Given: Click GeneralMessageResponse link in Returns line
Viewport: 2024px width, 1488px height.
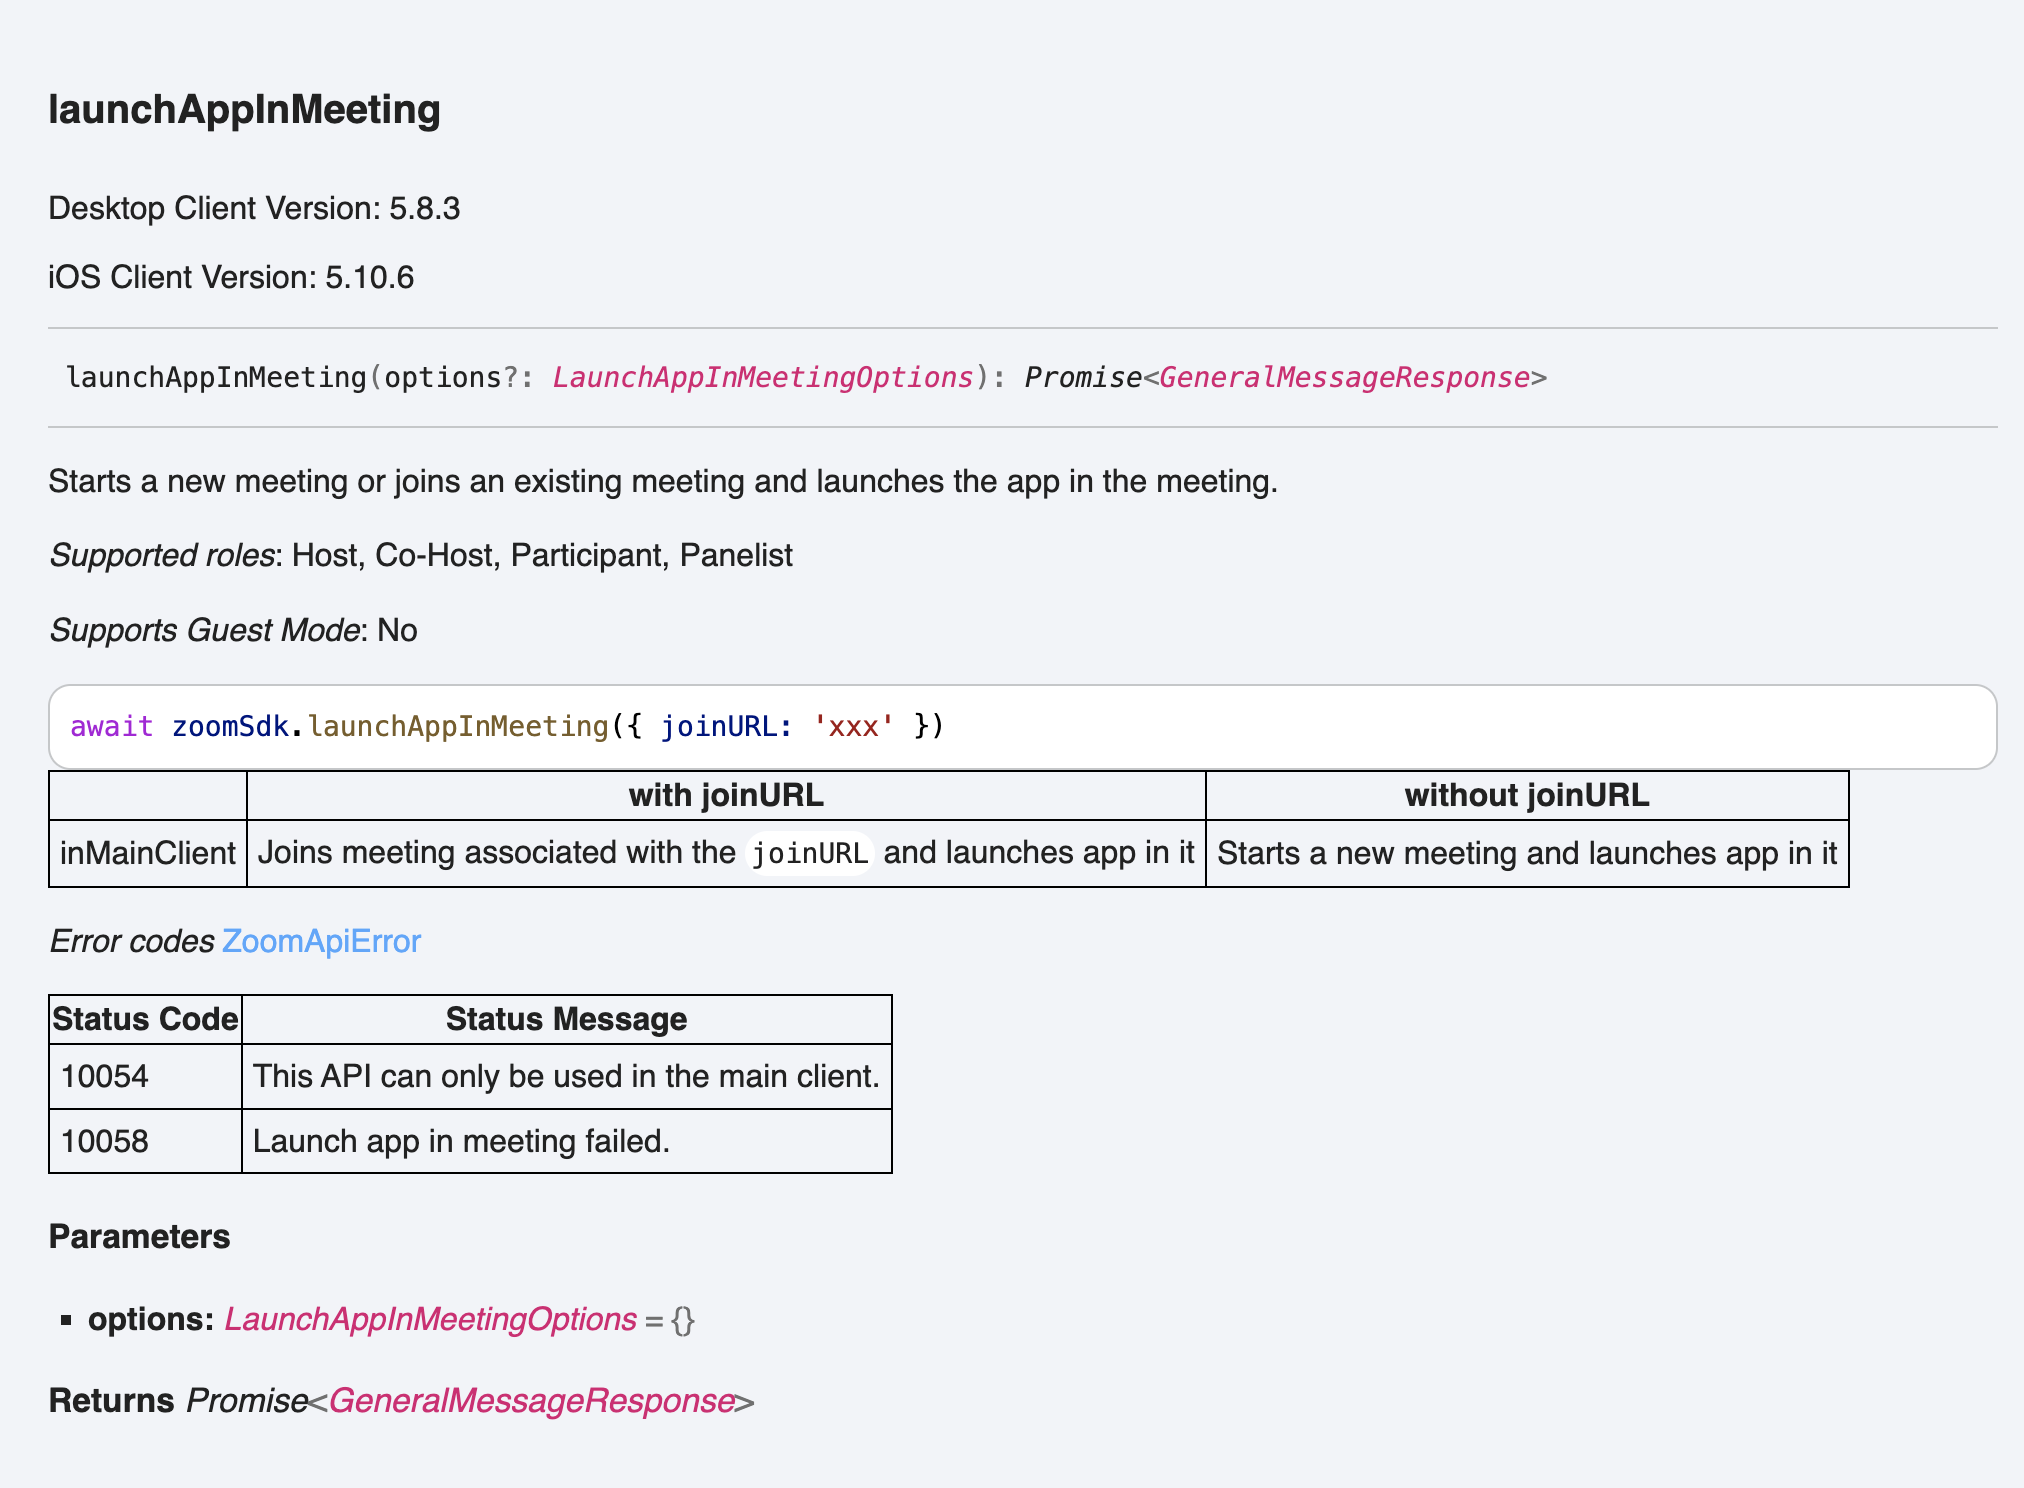Looking at the screenshot, I should tap(532, 1401).
